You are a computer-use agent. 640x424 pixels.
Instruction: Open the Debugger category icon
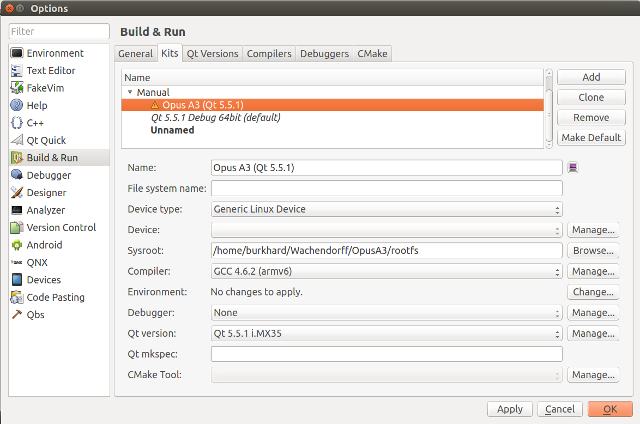[x=17, y=175]
